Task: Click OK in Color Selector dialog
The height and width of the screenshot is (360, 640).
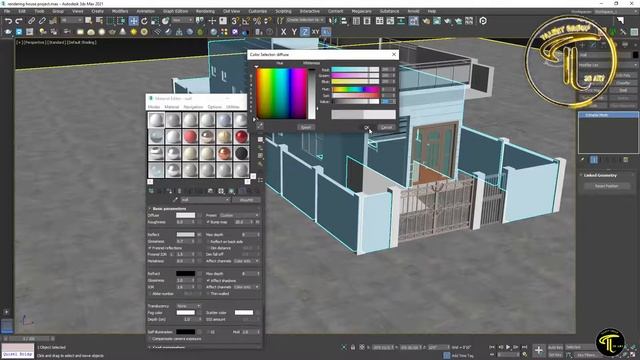Action: tap(366, 127)
